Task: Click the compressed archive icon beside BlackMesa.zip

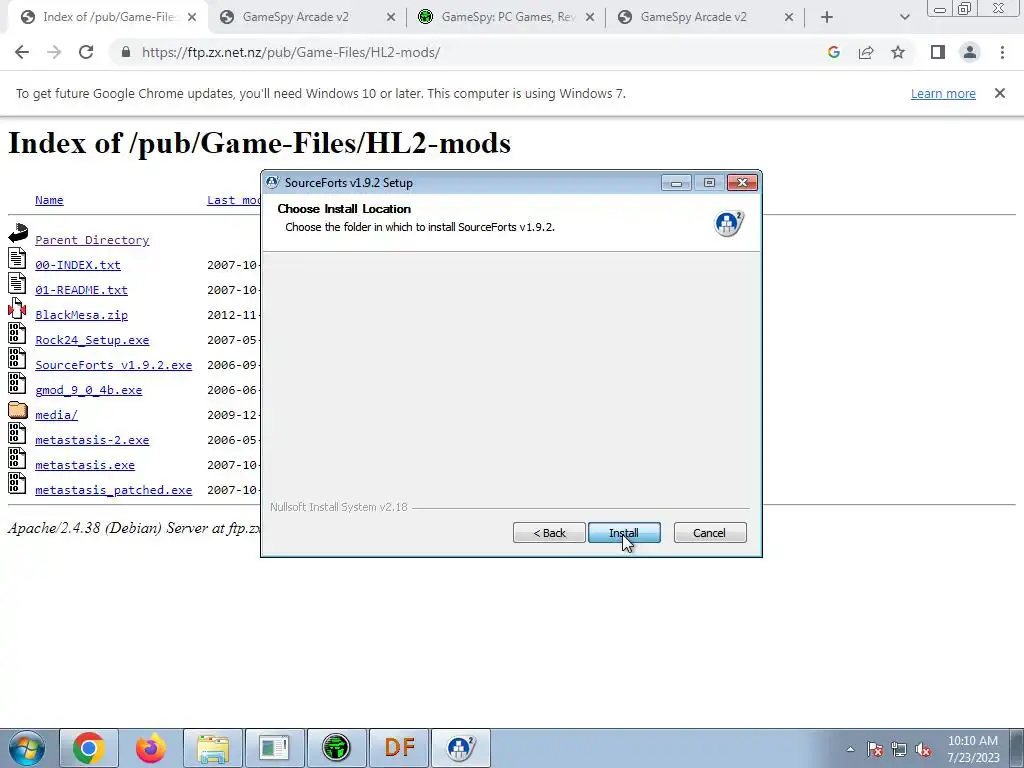Action: pos(17,308)
